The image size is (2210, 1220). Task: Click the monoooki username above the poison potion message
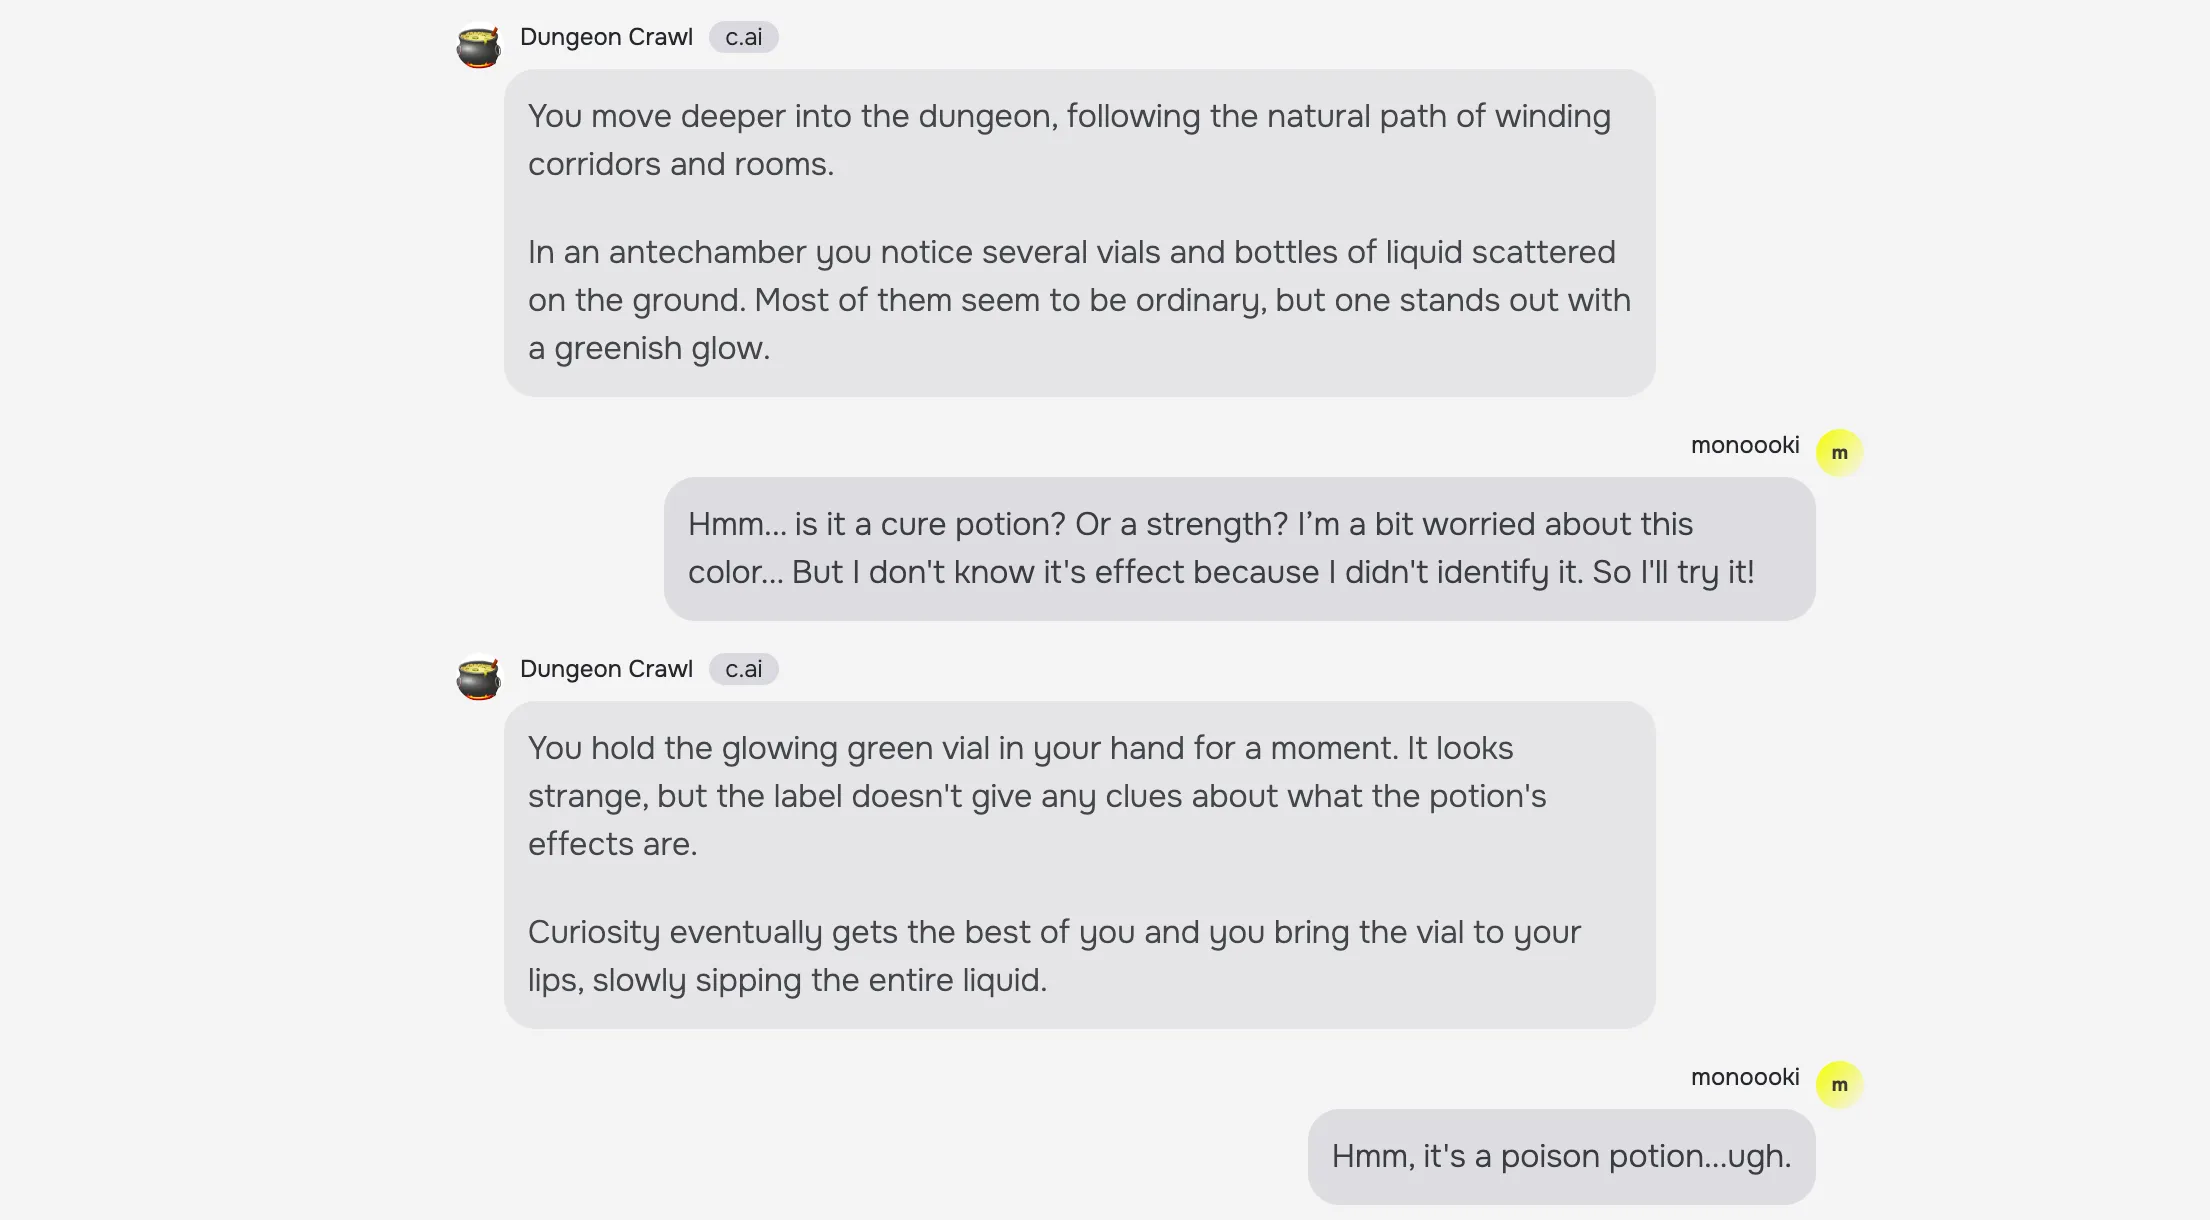pos(1744,1078)
